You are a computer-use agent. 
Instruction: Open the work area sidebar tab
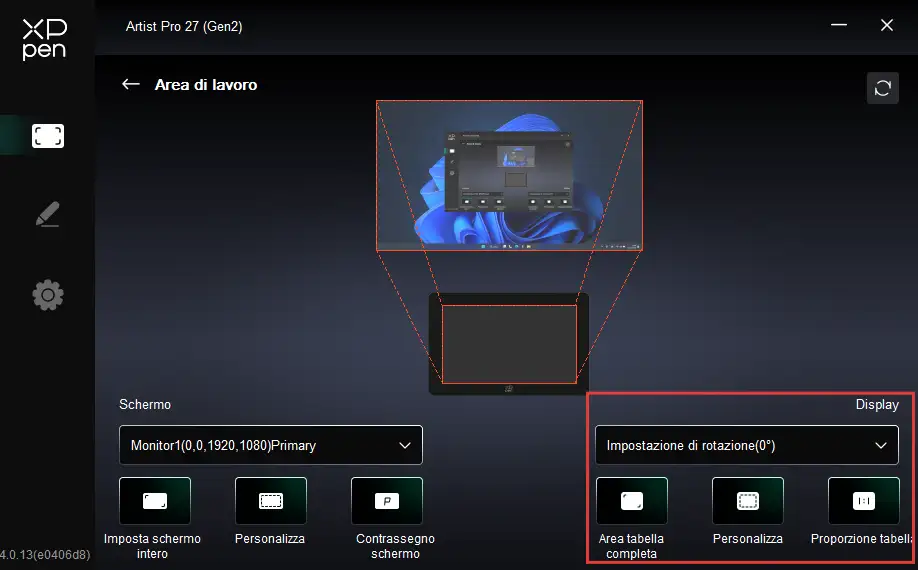point(48,136)
